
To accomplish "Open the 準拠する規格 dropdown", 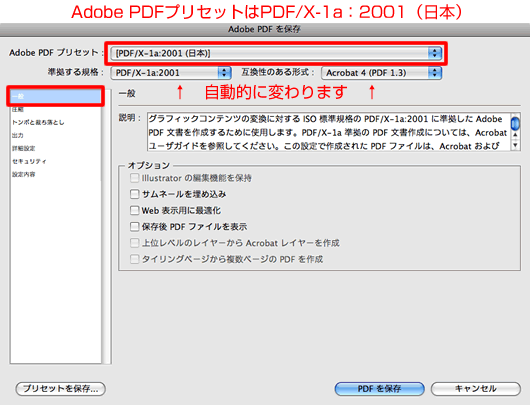I will click(171, 73).
